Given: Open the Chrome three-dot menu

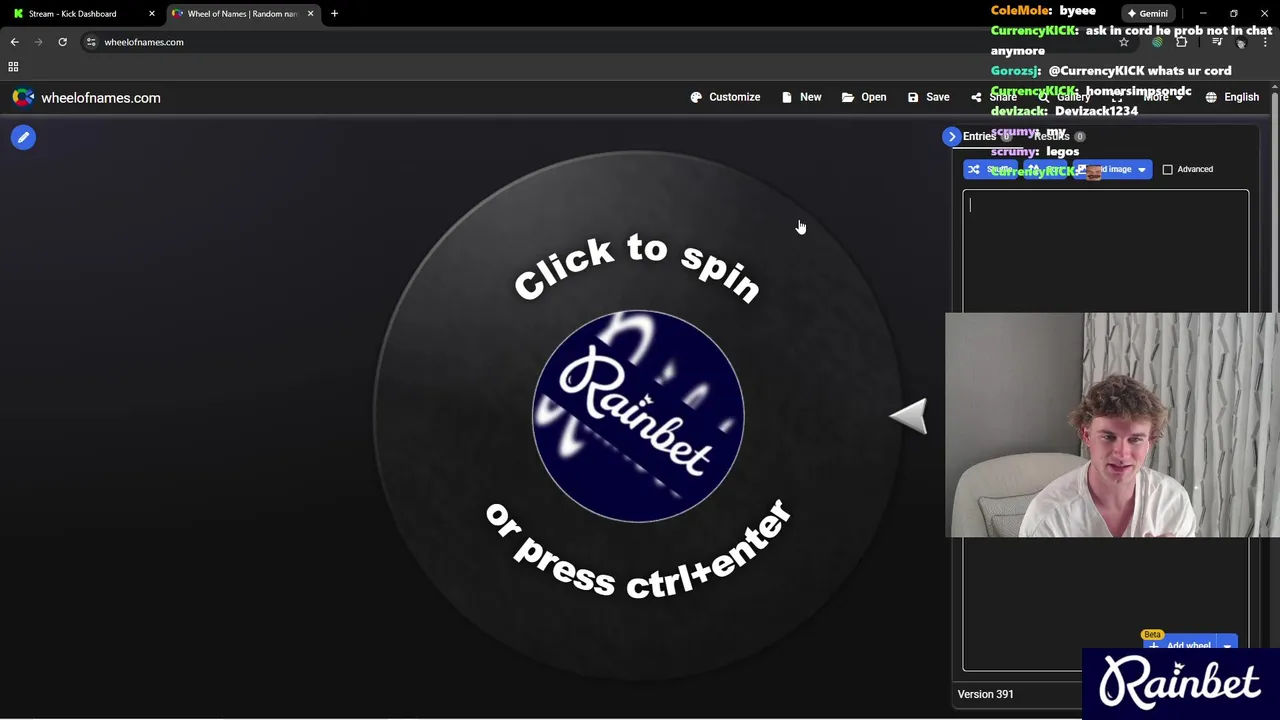Looking at the screenshot, I should [1265, 42].
